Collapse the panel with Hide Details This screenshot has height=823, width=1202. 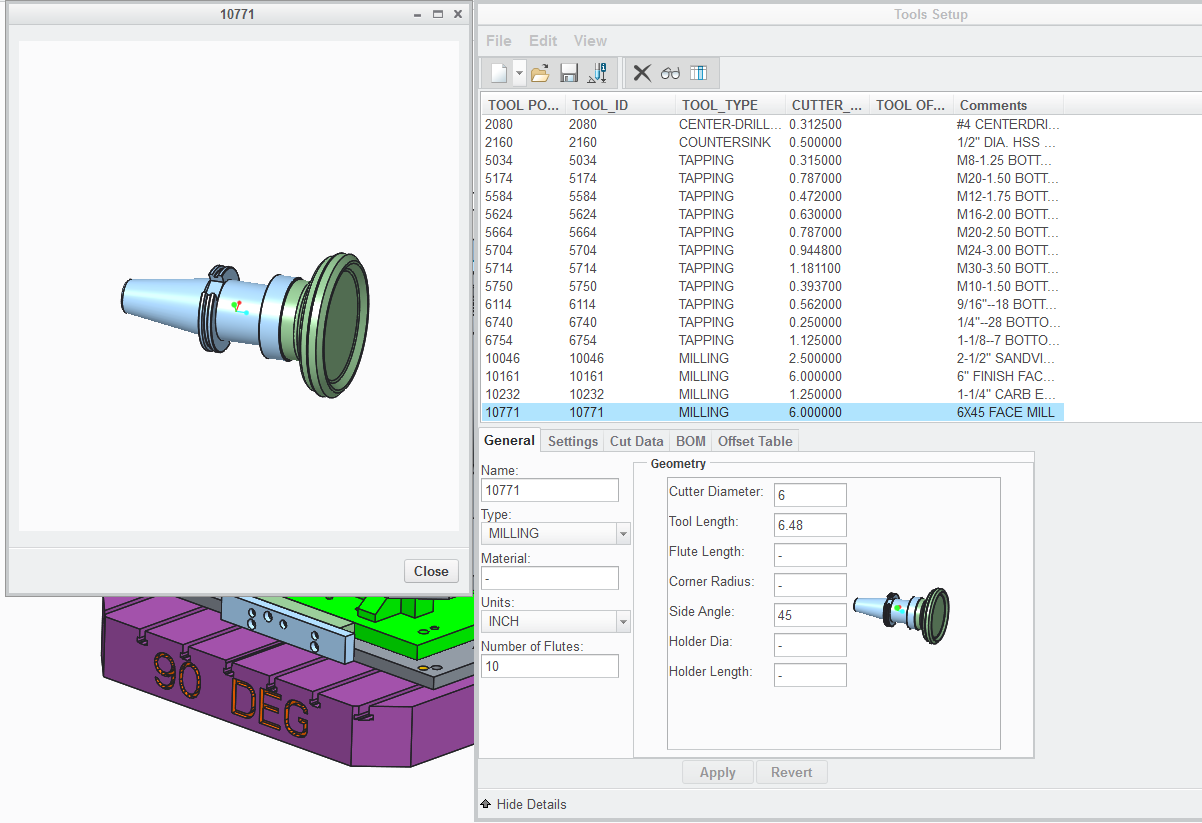tap(523, 804)
